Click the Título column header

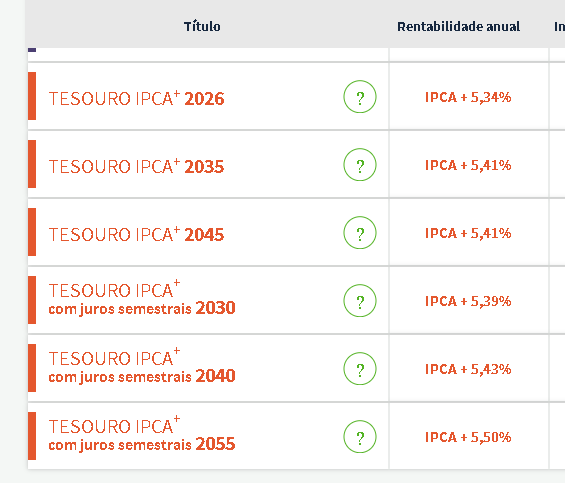pos(202,26)
